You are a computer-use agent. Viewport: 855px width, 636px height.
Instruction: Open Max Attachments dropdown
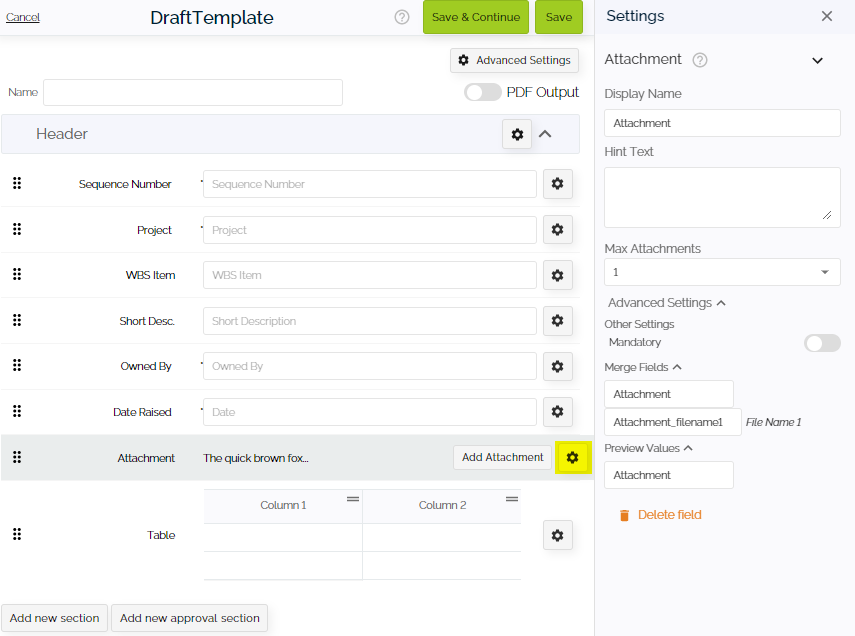[x=722, y=272]
